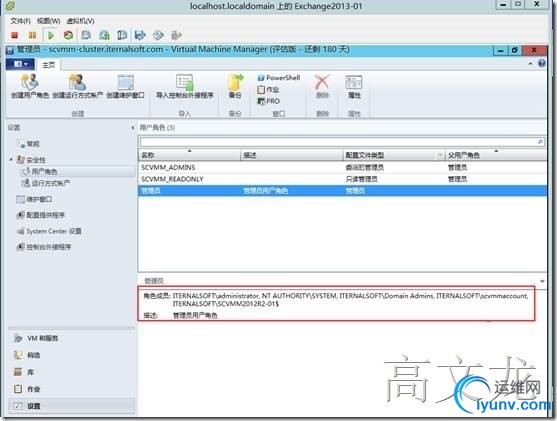Click the search magnifier icon in filter box
557x421 pixels.
tap(540, 142)
